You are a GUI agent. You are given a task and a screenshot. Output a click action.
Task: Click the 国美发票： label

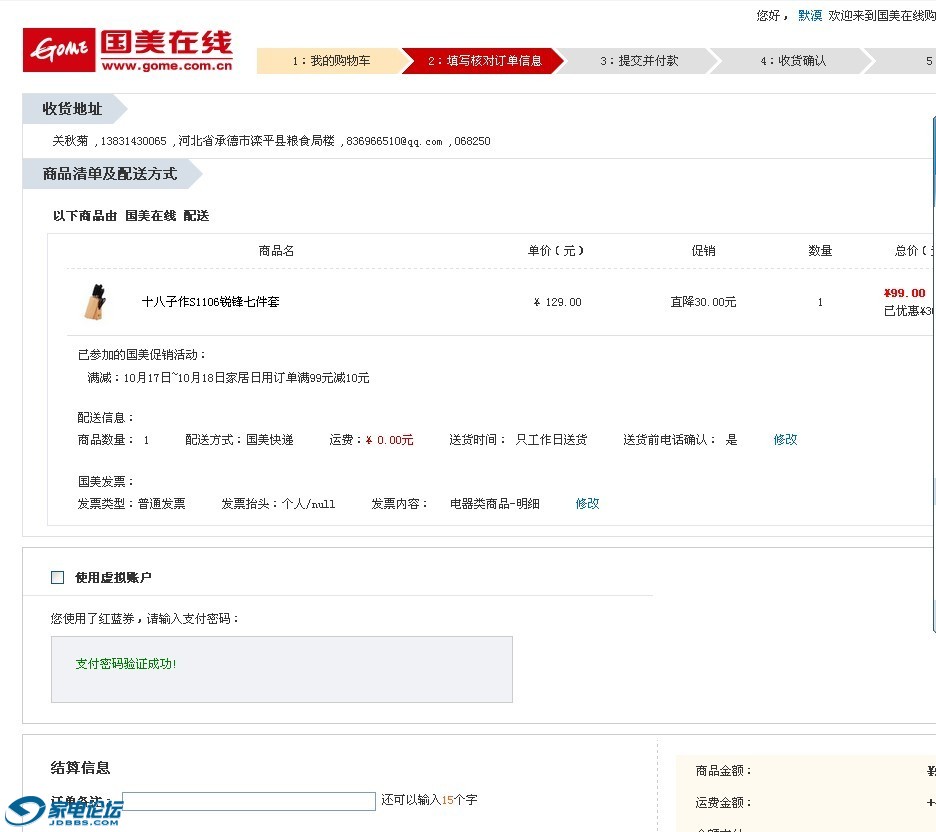106,482
